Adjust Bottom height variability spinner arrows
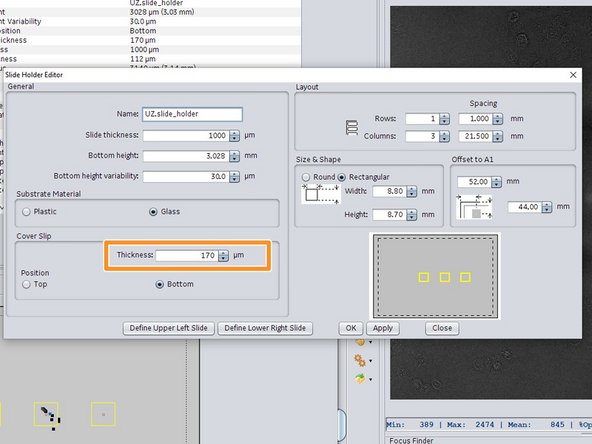 point(234,176)
